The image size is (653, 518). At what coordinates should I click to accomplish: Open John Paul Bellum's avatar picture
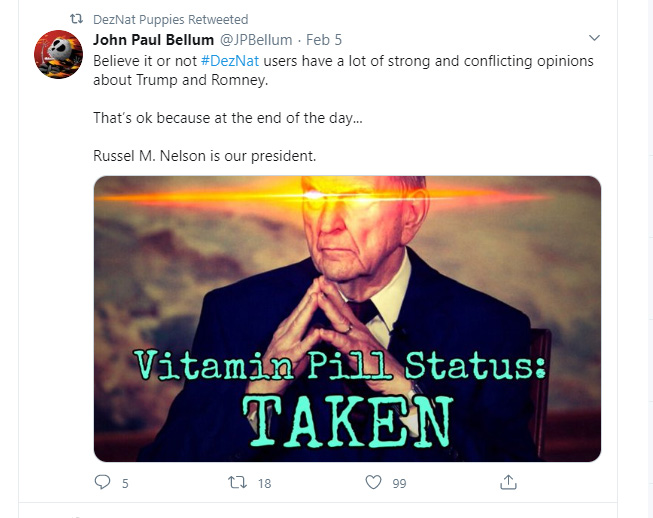click(59, 55)
